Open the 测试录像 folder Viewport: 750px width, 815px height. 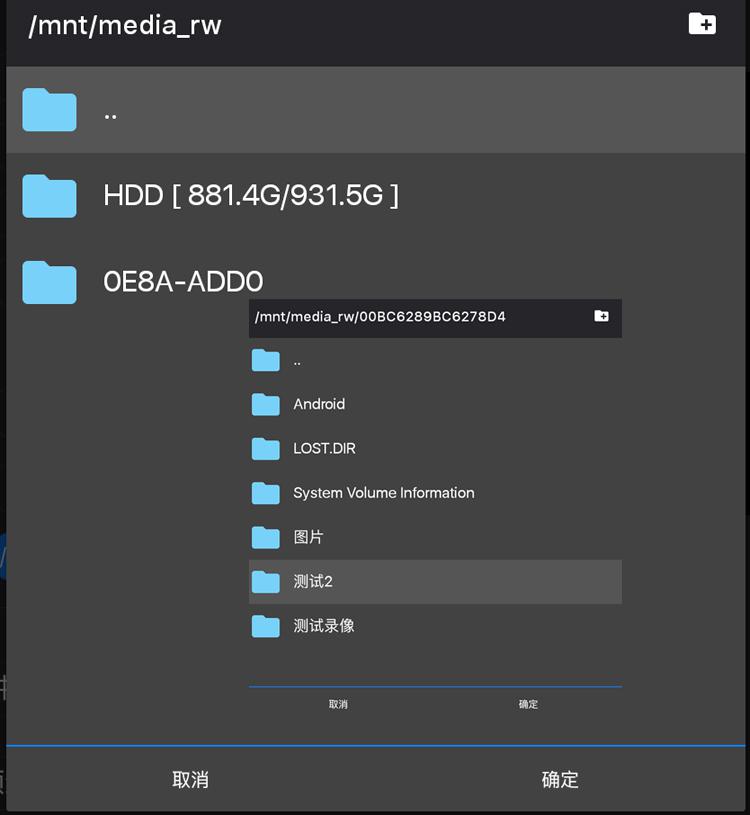[x=435, y=626]
